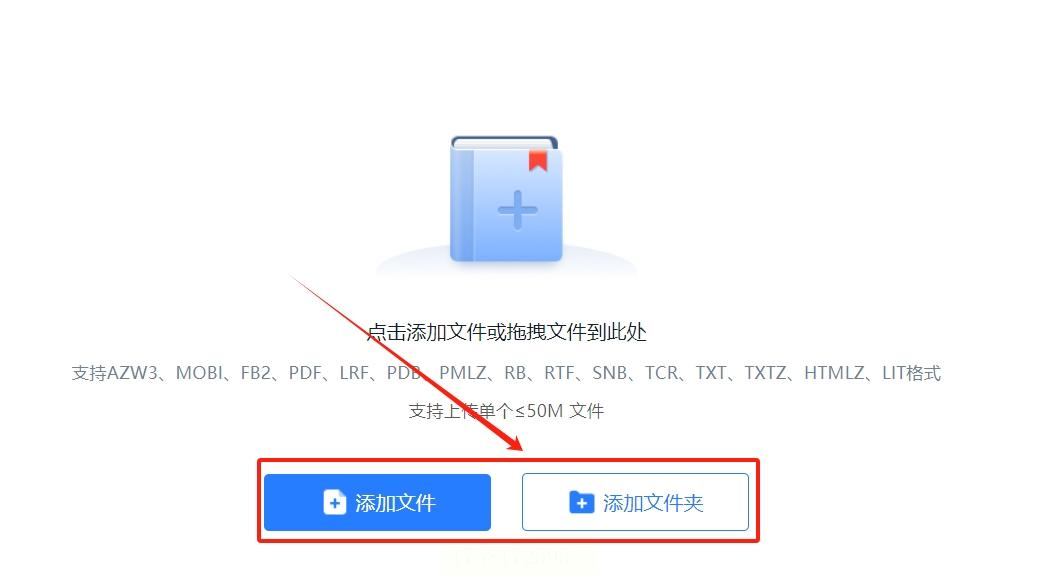Click the PDF format label

coord(305,373)
